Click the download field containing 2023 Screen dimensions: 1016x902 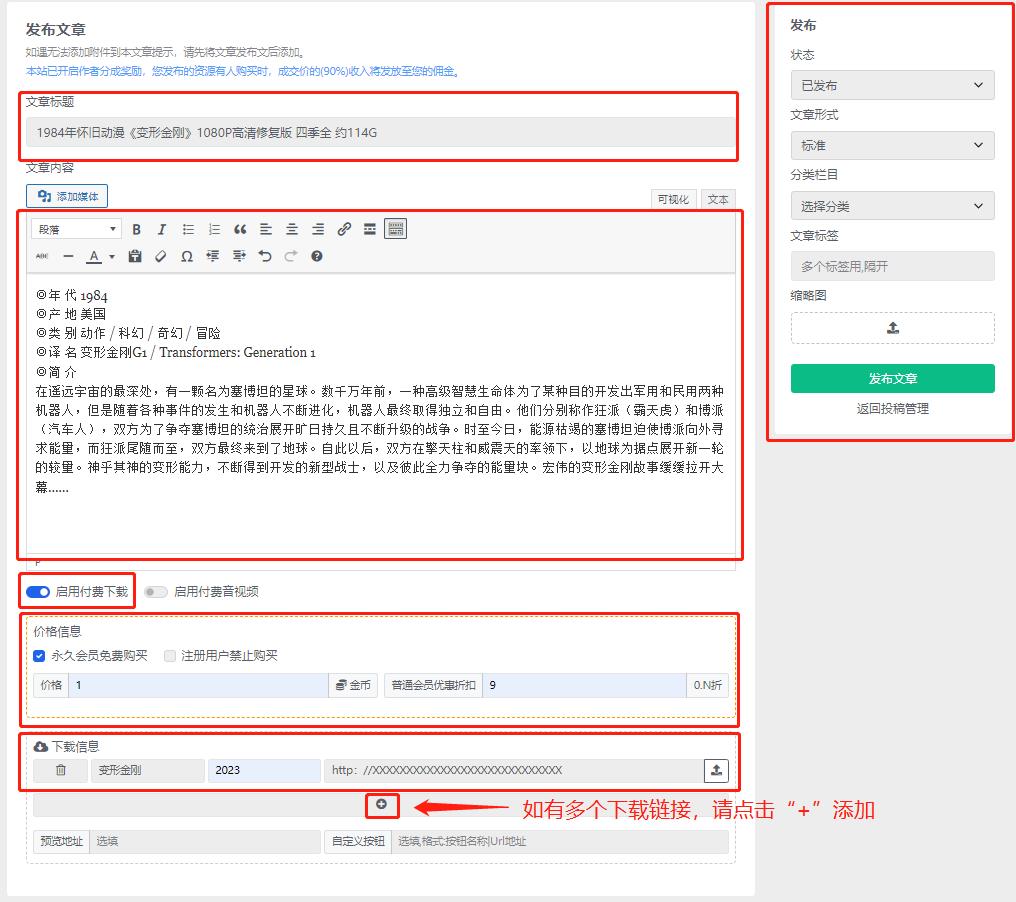[x=264, y=770]
